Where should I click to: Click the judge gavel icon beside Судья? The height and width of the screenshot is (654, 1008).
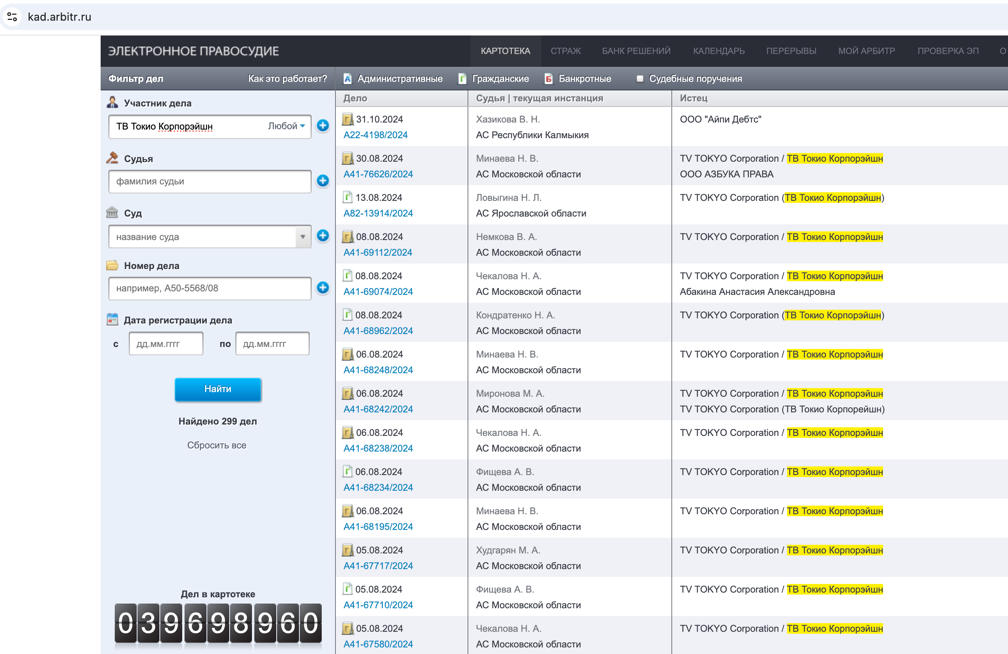pyautogui.click(x=112, y=158)
